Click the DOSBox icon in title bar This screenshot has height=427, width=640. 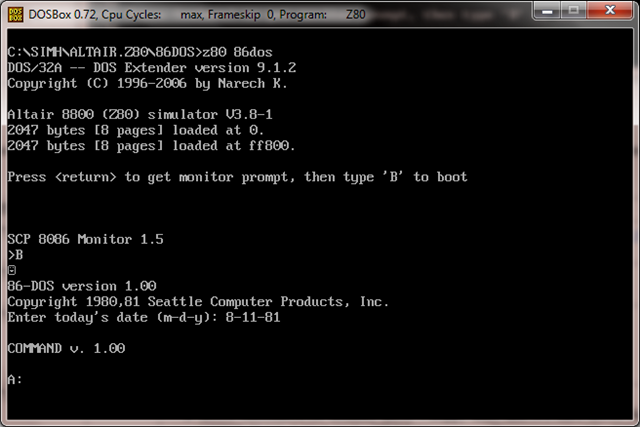(x=16, y=15)
